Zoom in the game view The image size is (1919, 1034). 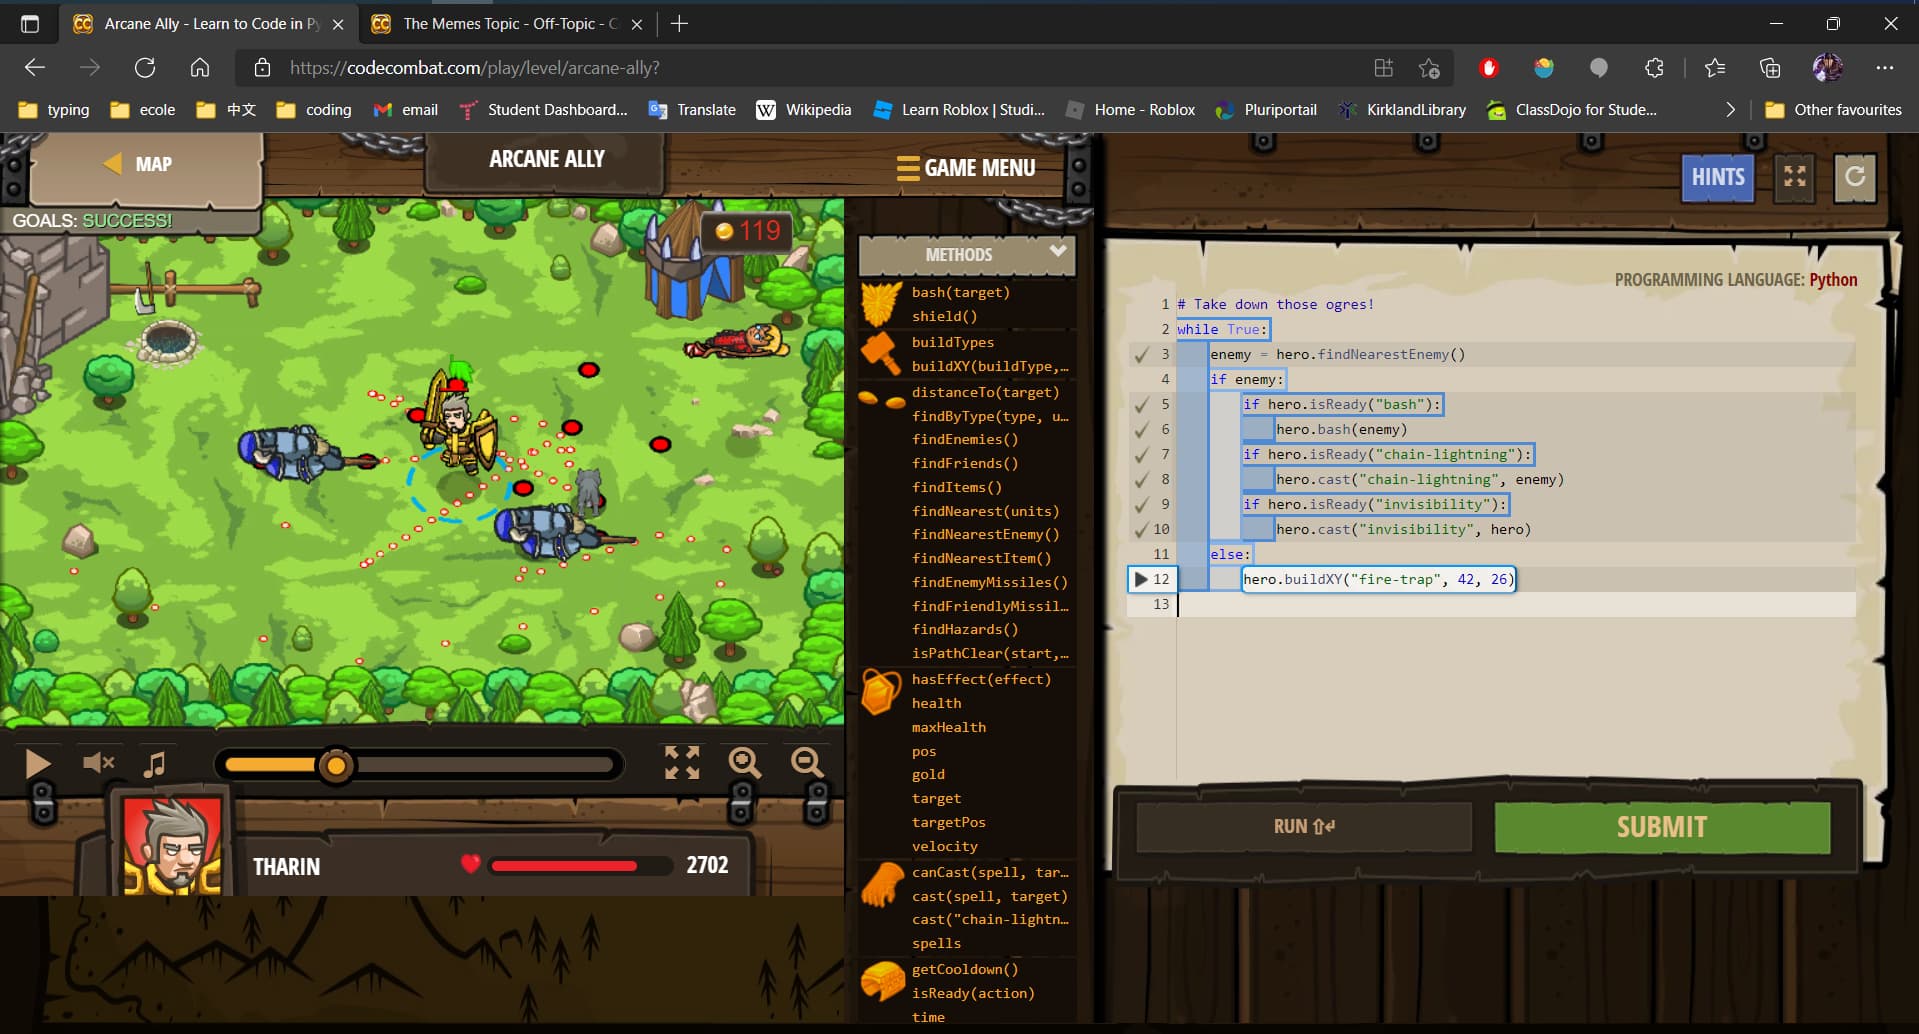click(745, 763)
